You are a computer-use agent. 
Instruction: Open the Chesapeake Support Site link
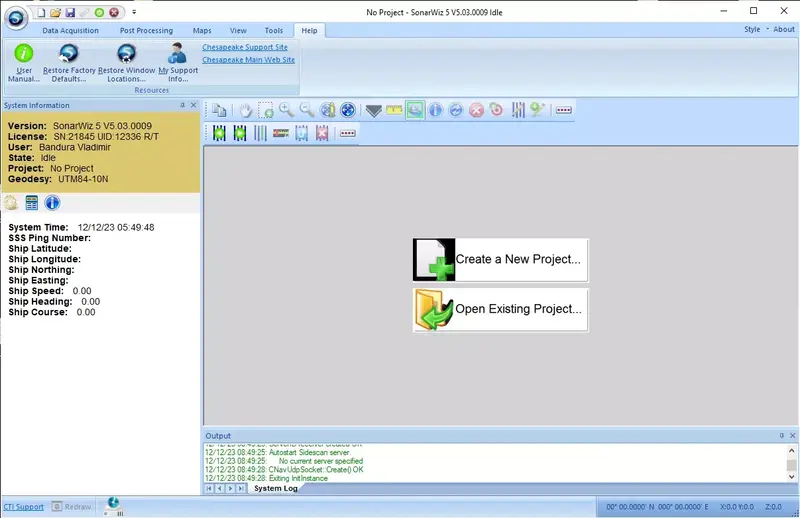point(245,47)
